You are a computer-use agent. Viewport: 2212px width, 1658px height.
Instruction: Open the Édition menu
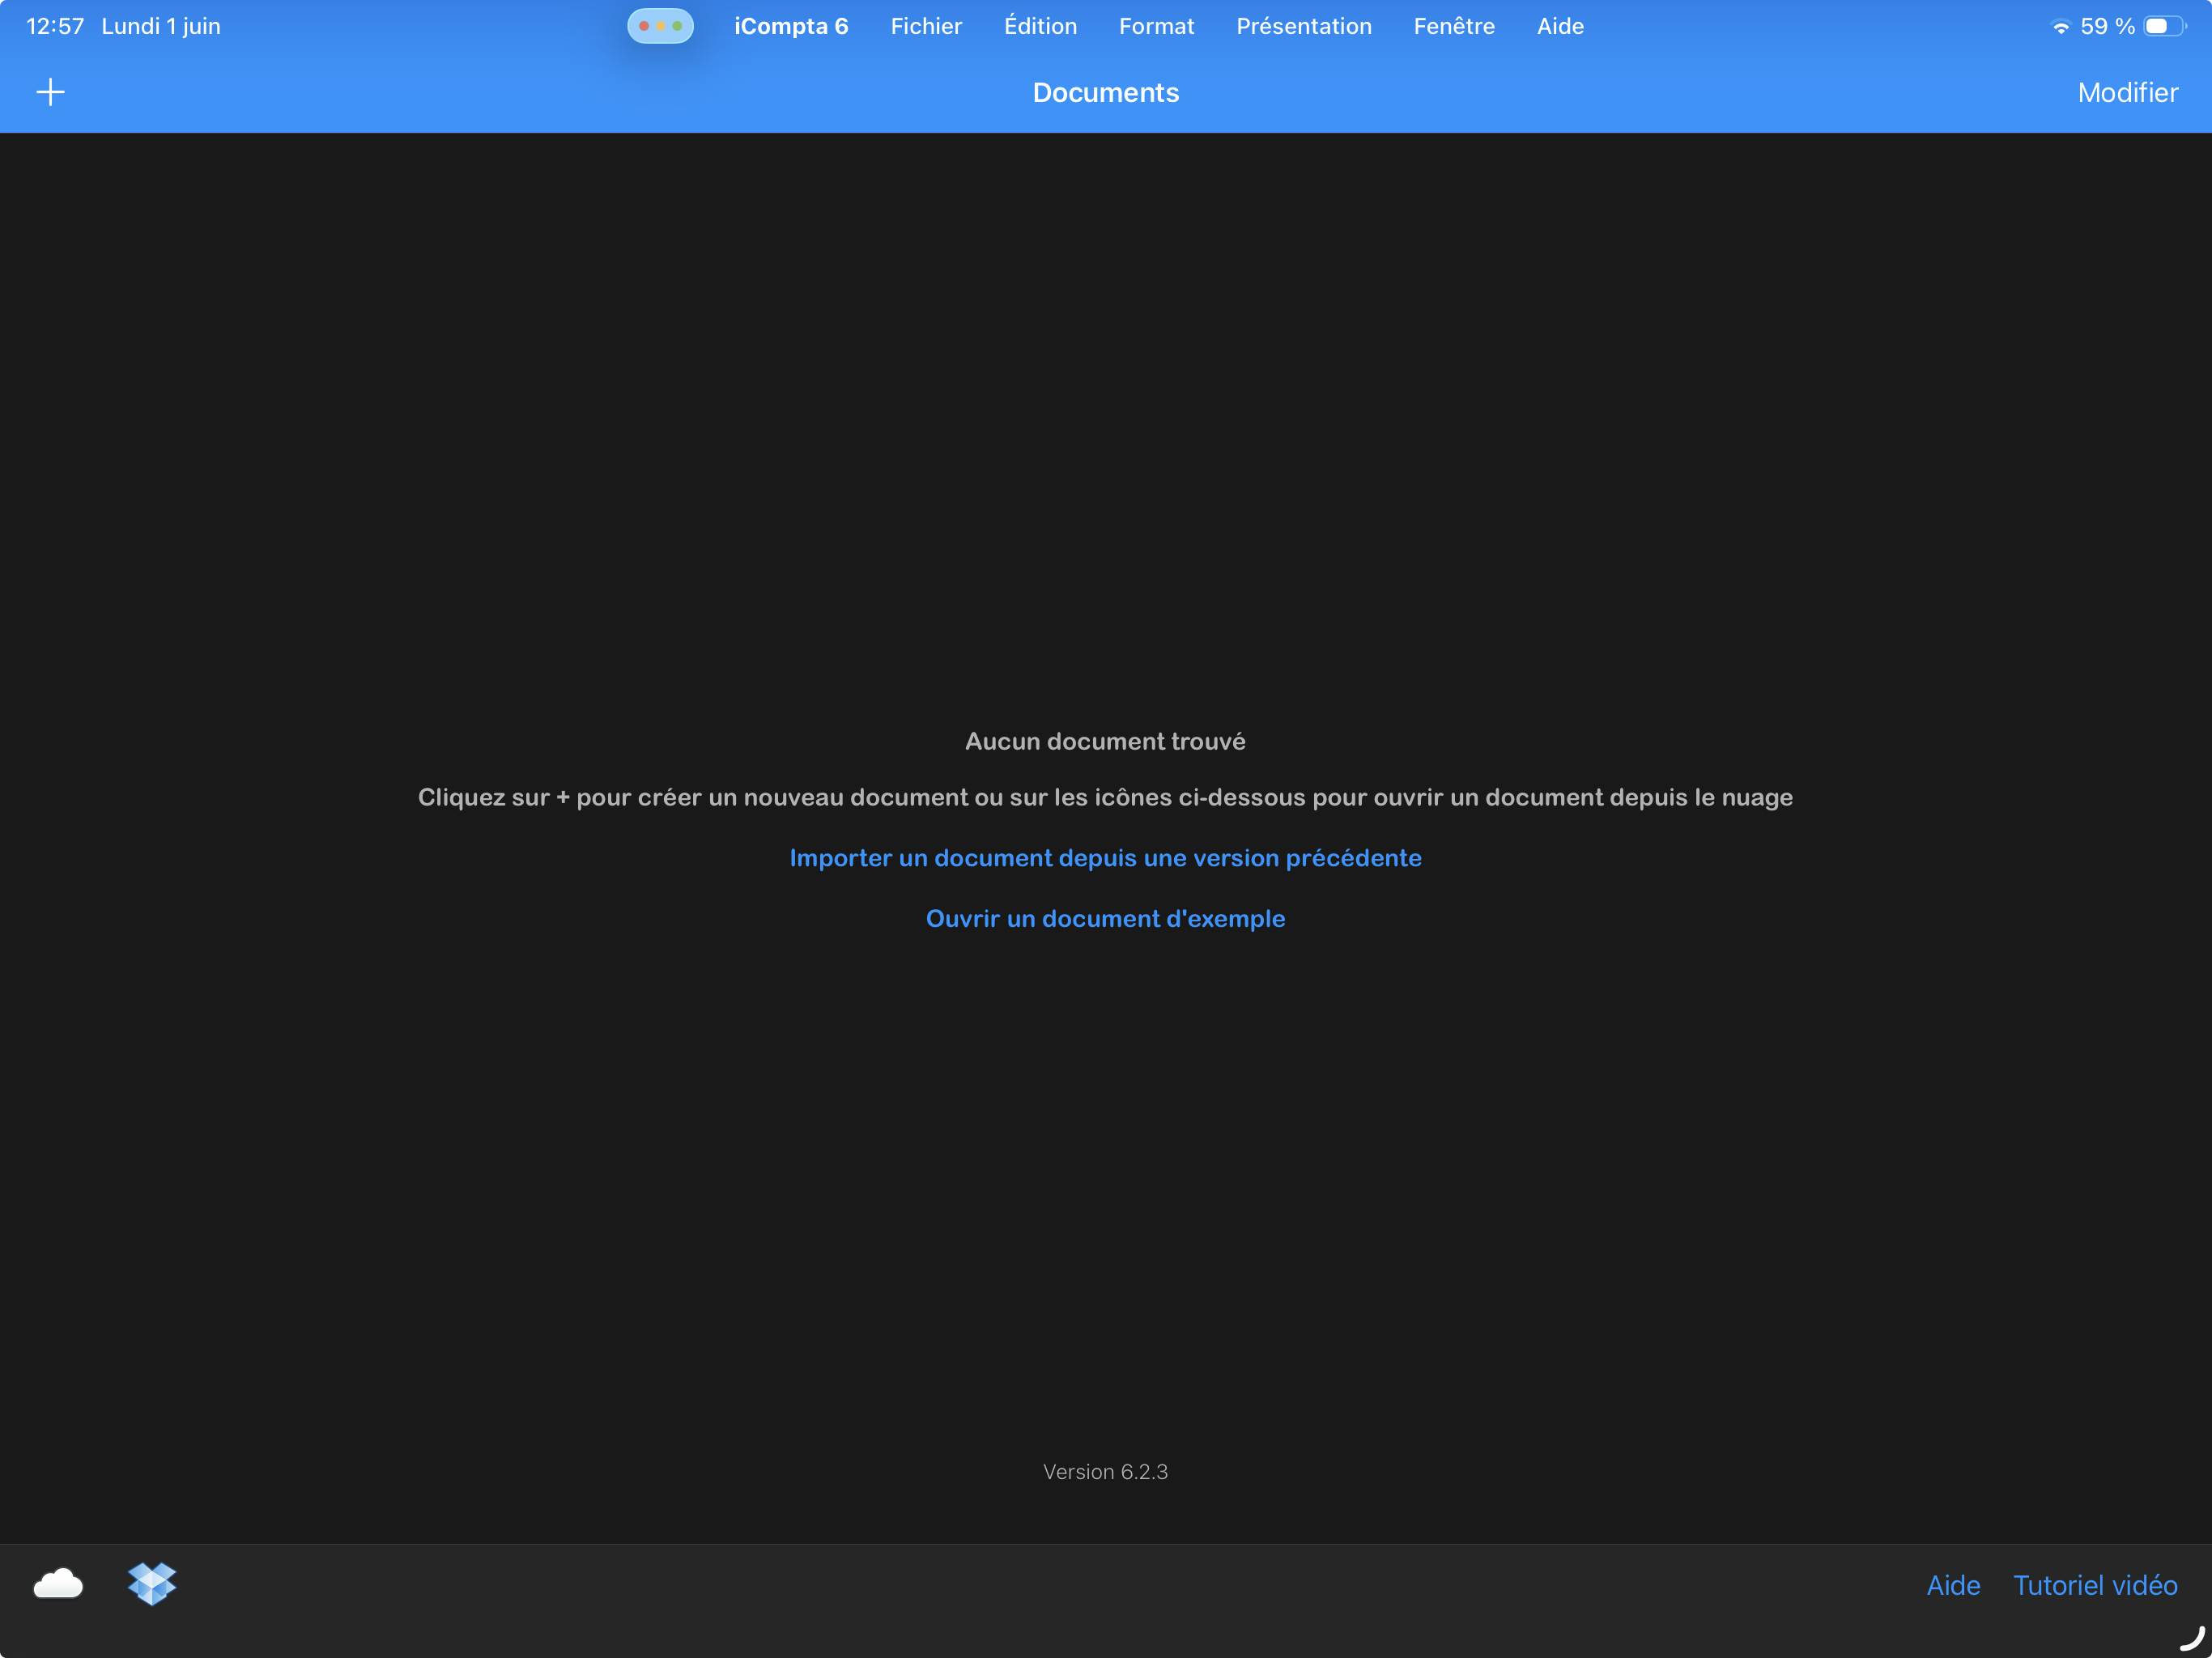point(1040,26)
